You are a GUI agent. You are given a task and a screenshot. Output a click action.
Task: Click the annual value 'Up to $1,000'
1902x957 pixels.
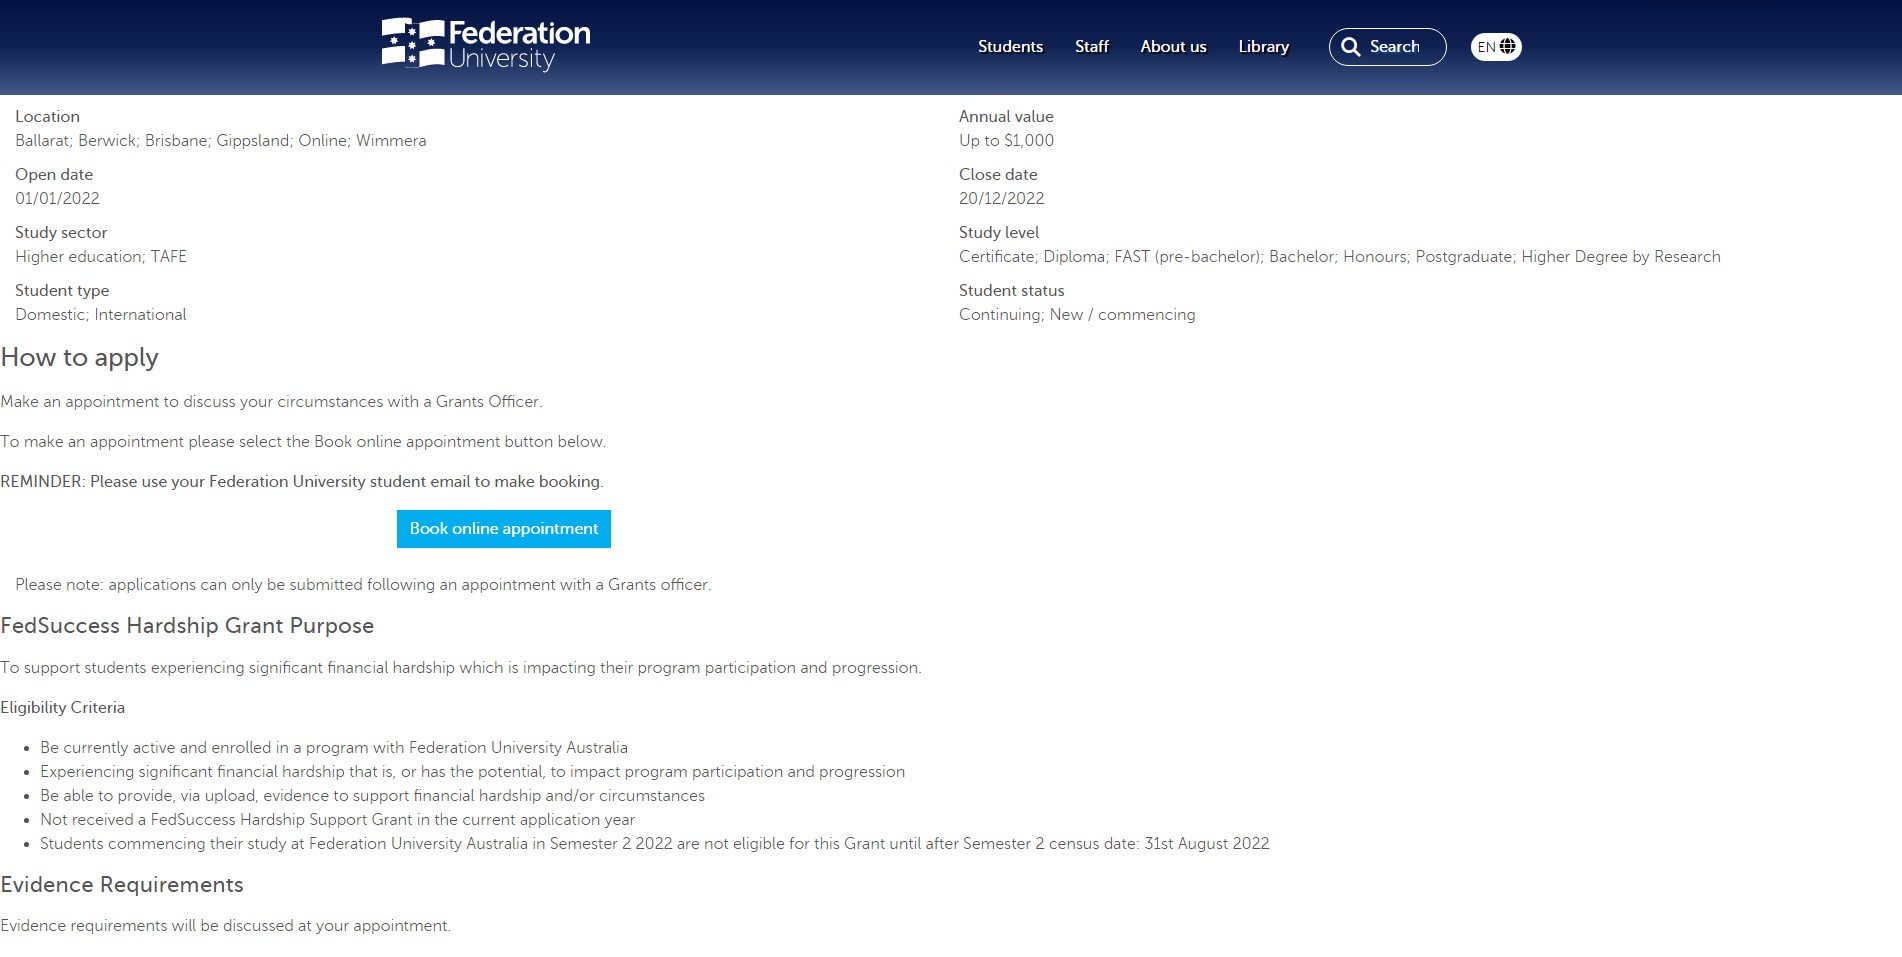(x=1006, y=141)
